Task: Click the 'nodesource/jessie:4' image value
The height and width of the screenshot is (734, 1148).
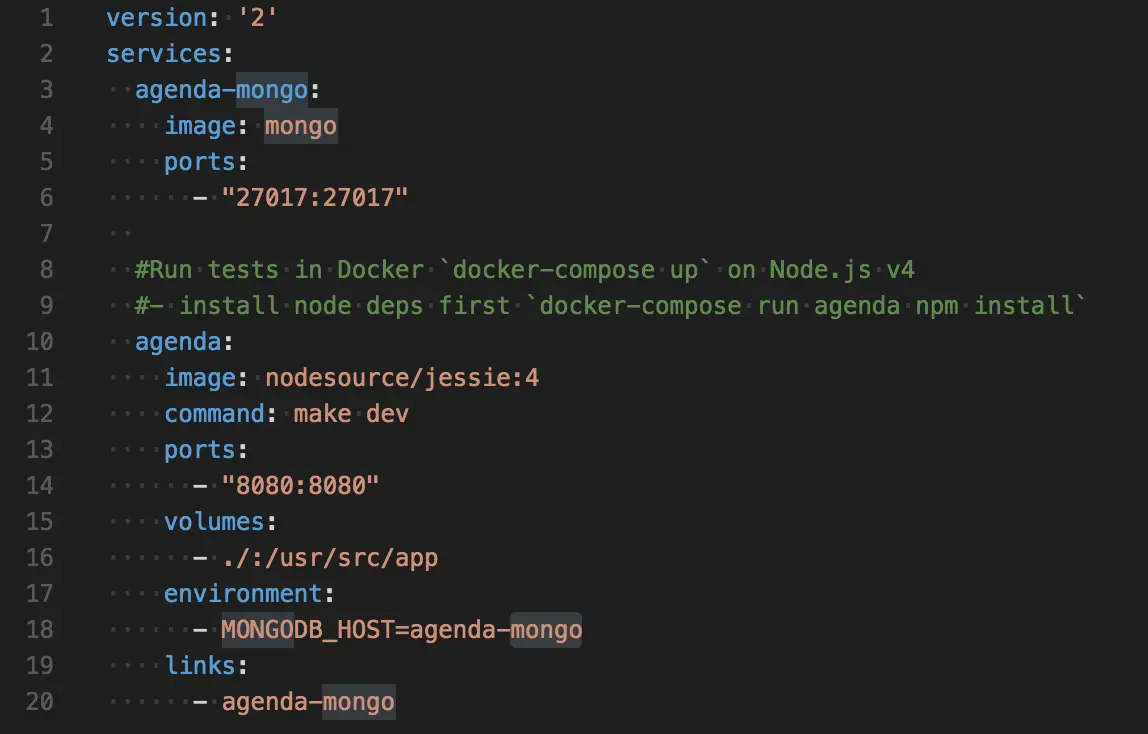Action: (402, 378)
